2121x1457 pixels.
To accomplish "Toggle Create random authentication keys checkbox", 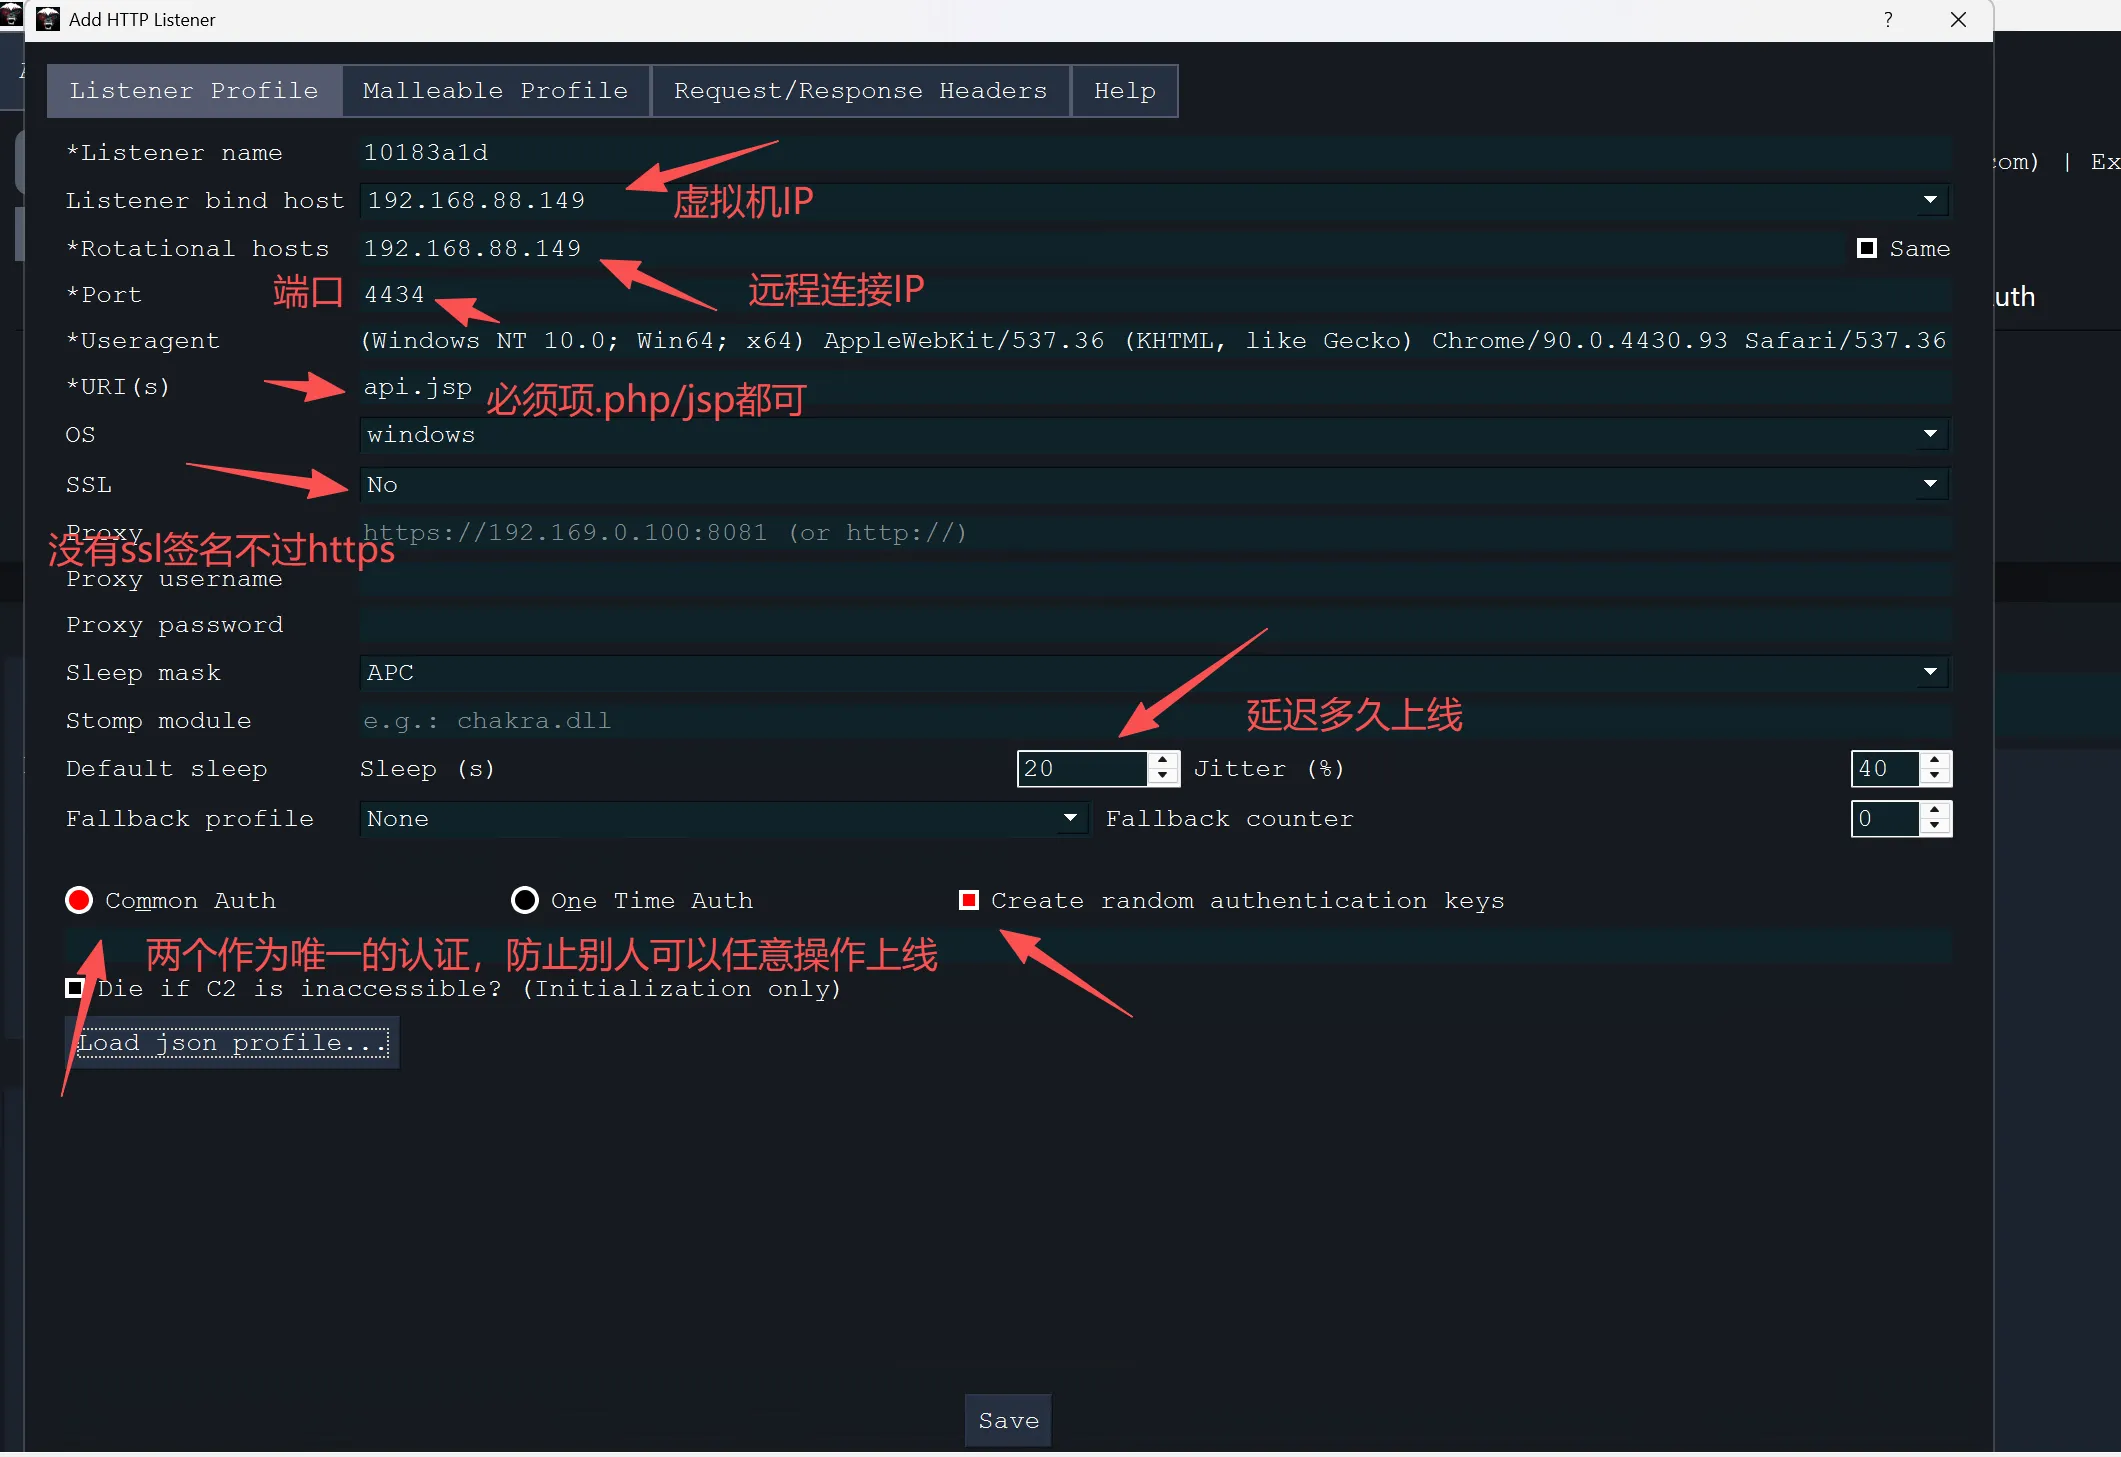I will 968,900.
